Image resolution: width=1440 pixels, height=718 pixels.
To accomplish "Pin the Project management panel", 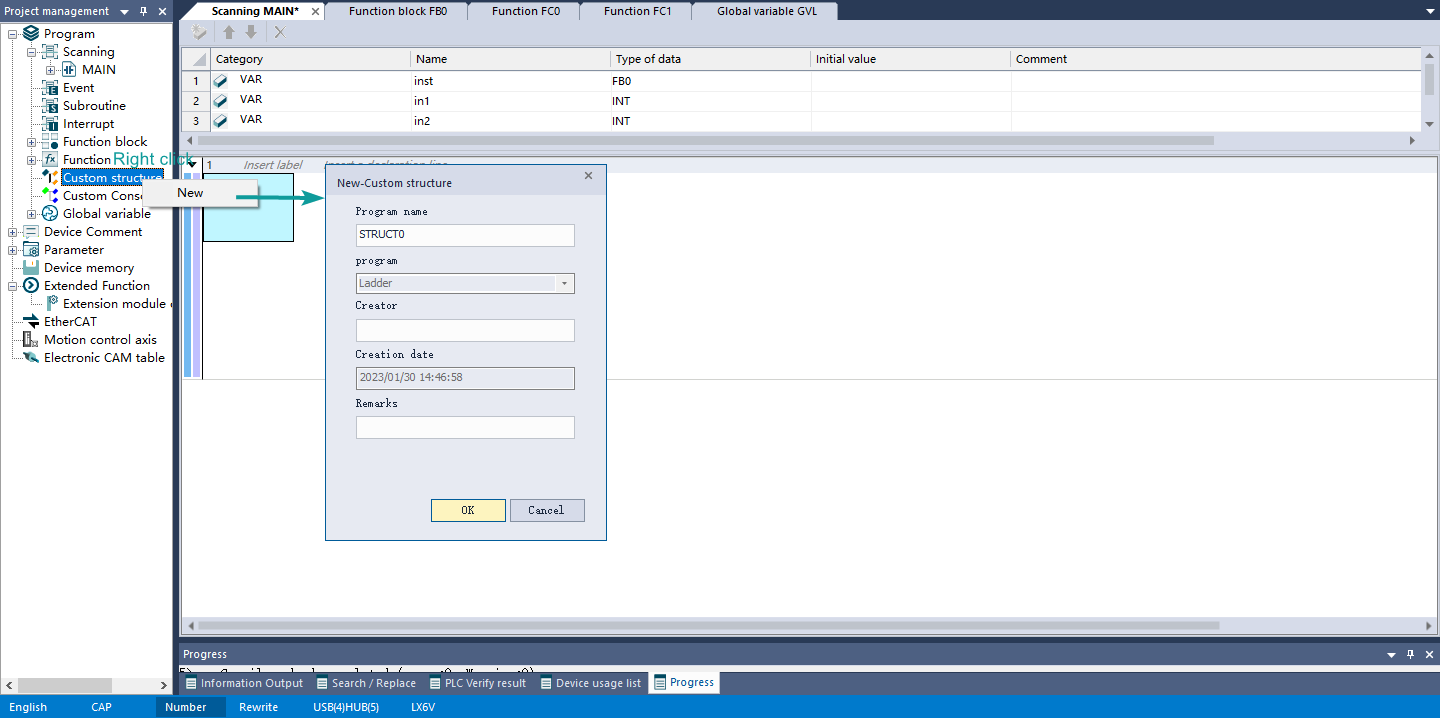I will [143, 11].
